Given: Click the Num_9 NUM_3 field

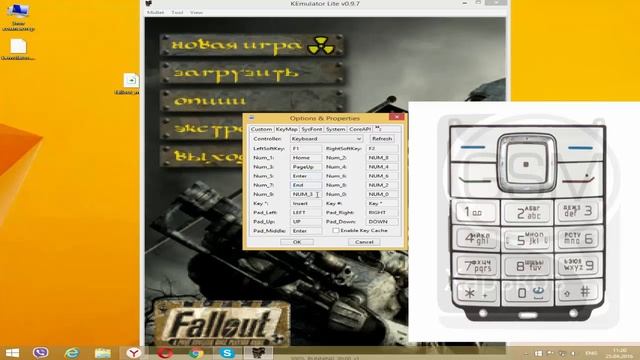Looking at the screenshot, I should pyautogui.click(x=306, y=194).
